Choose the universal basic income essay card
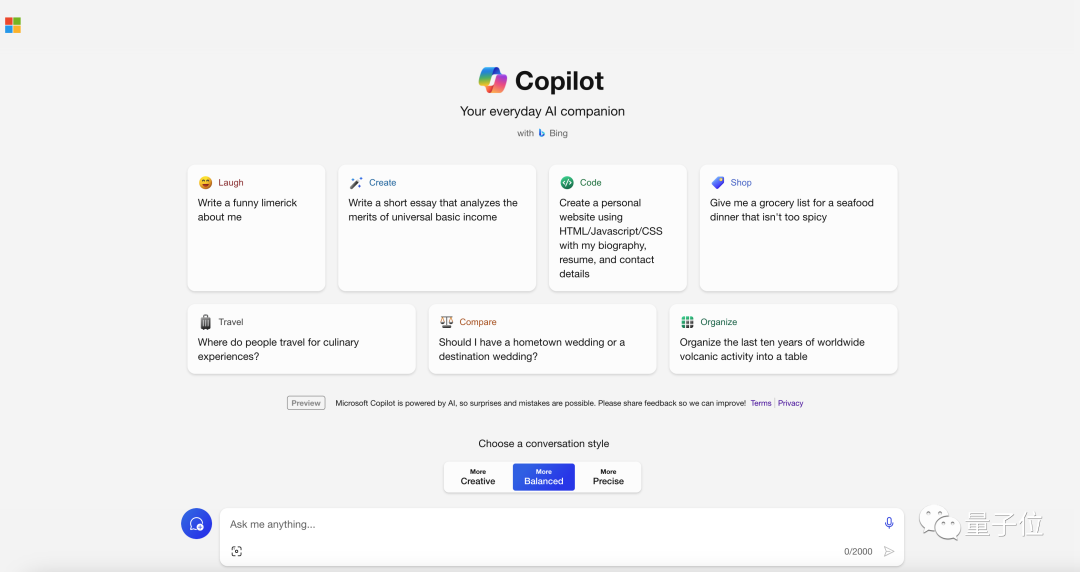The width and height of the screenshot is (1080, 572). coord(437,228)
